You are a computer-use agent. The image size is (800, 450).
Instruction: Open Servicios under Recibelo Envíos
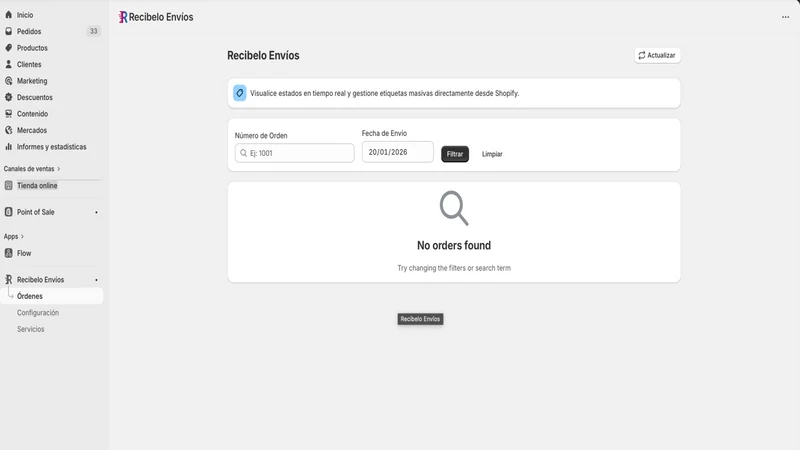coord(31,329)
